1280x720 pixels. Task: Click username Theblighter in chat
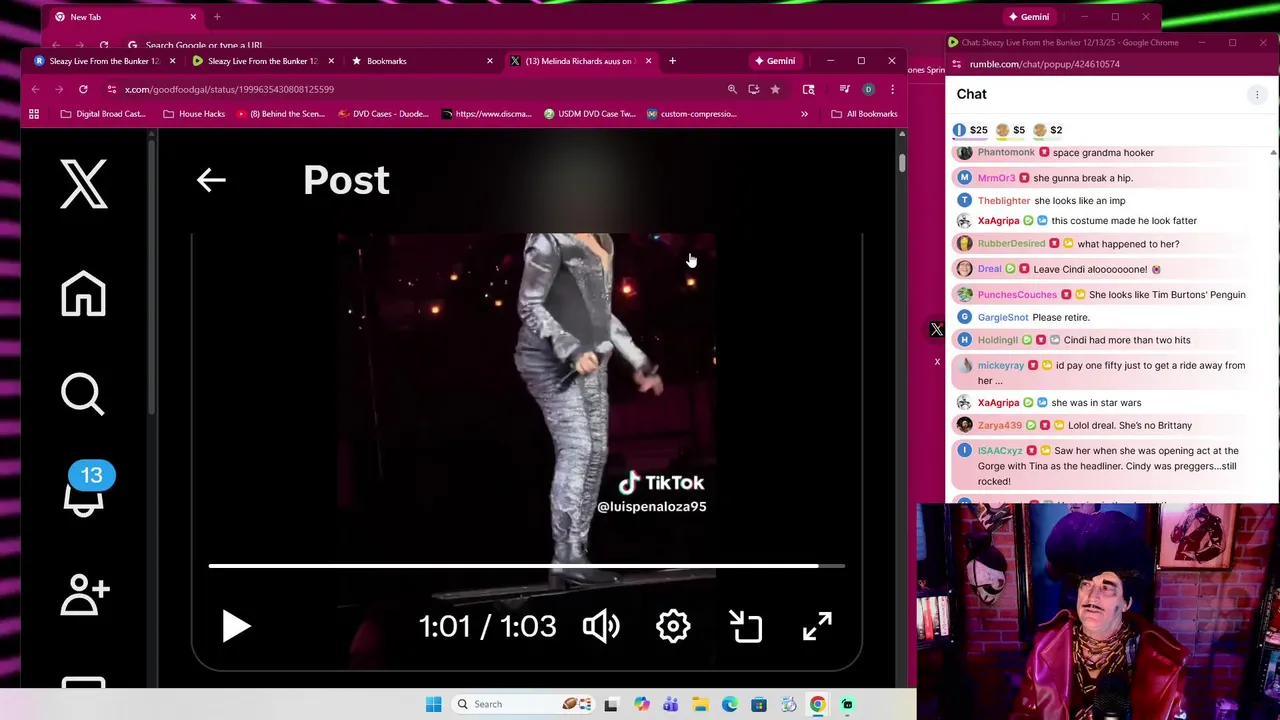click(x=1003, y=201)
